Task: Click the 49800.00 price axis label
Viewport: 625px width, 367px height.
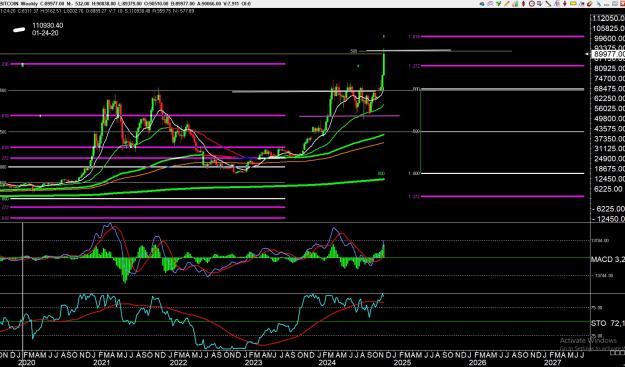Action: point(609,118)
